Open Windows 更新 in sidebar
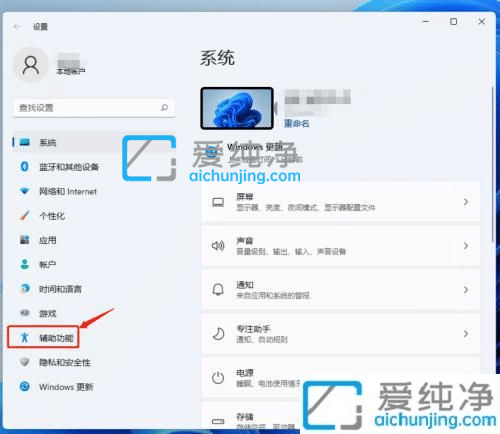The width and height of the screenshot is (500, 434). point(66,387)
